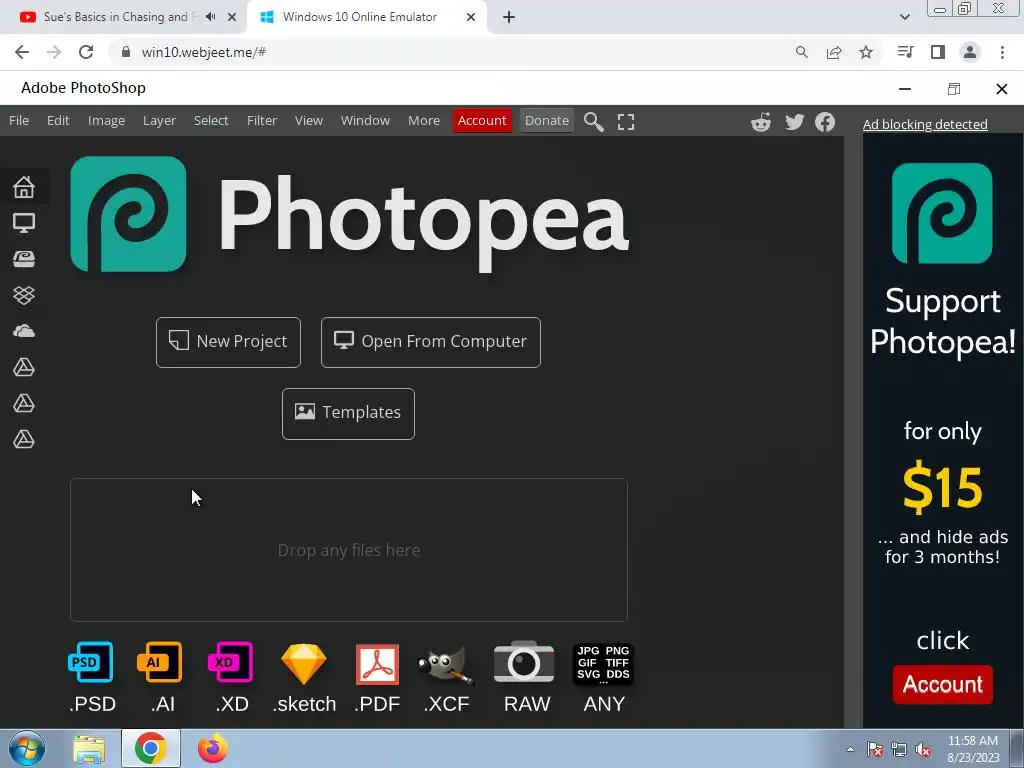Open the Filter menu
Viewport: 1024px width, 768px height.
[262, 121]
